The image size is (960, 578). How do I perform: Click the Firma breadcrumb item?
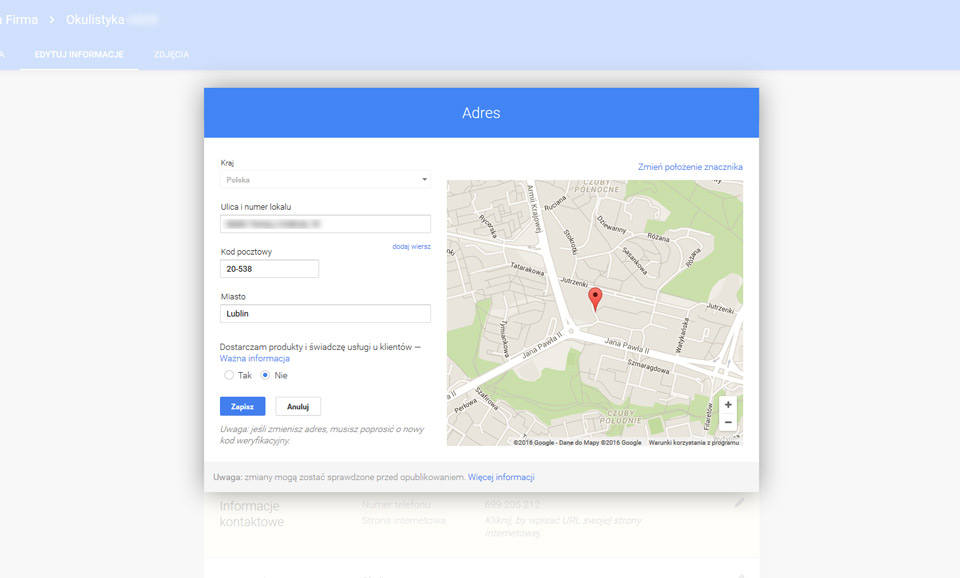[21, 20]
